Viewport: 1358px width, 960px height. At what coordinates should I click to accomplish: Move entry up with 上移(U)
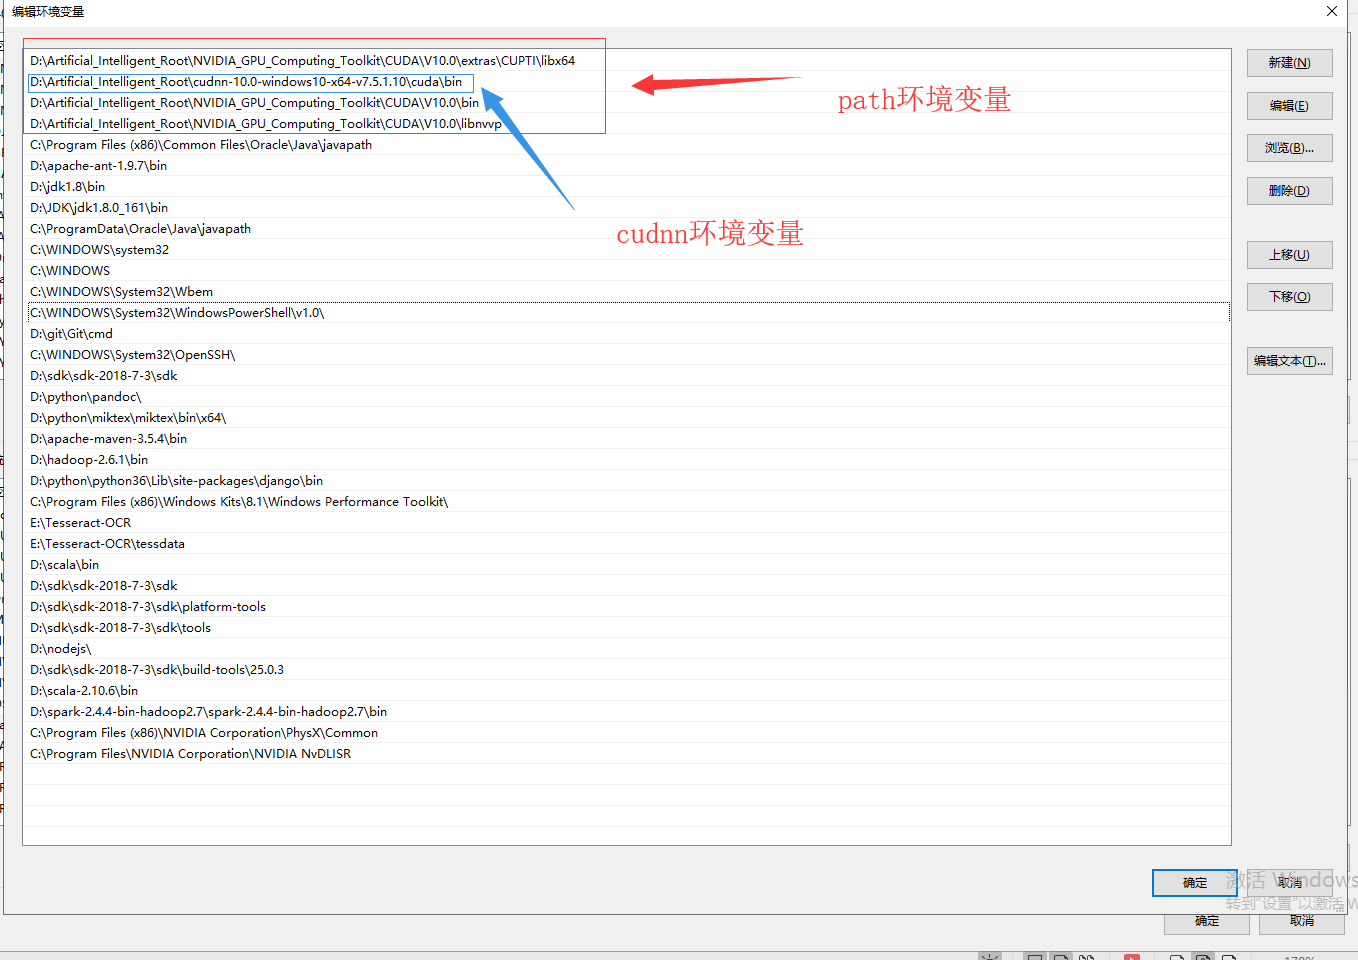1289,255
